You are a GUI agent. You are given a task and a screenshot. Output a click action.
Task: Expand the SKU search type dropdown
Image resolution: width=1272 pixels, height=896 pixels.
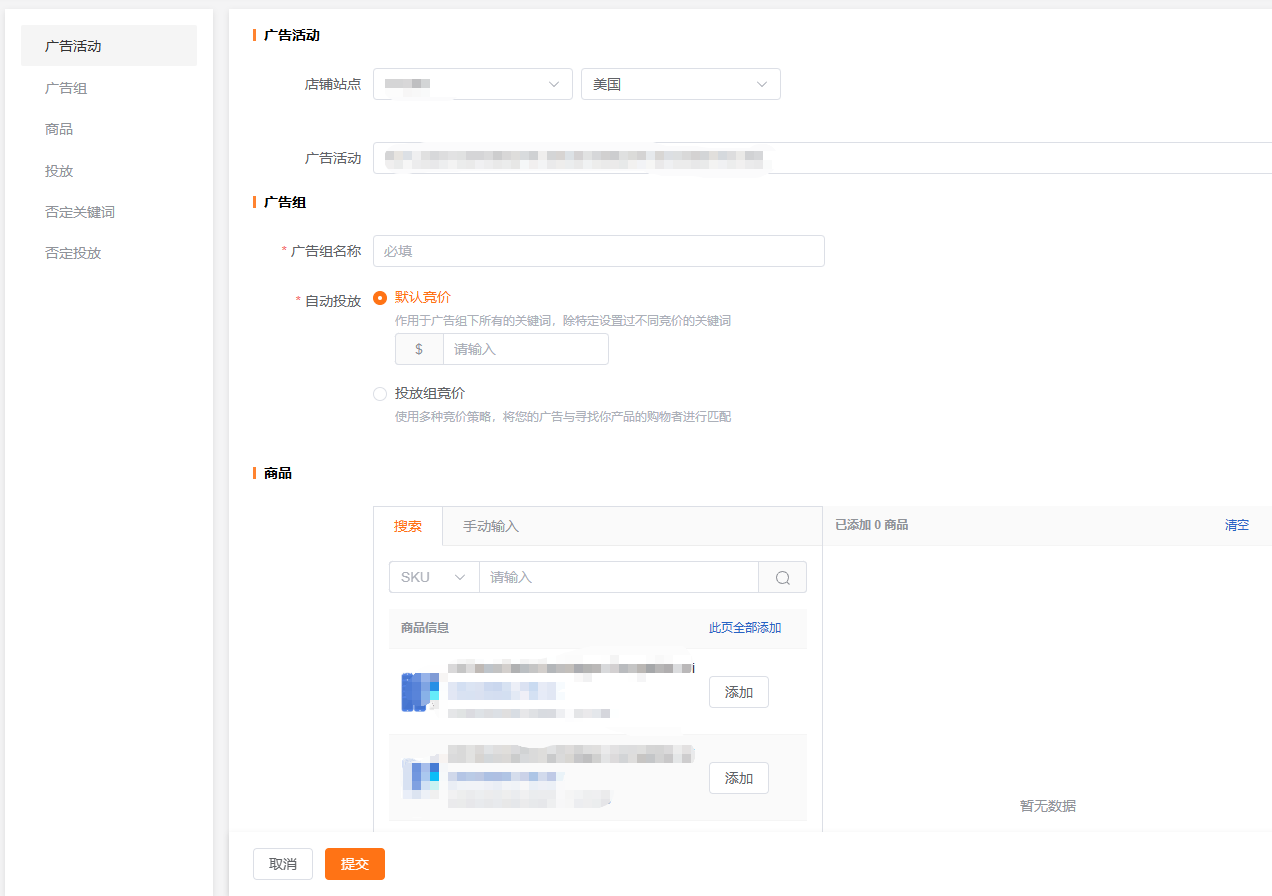tap(434, 578)
